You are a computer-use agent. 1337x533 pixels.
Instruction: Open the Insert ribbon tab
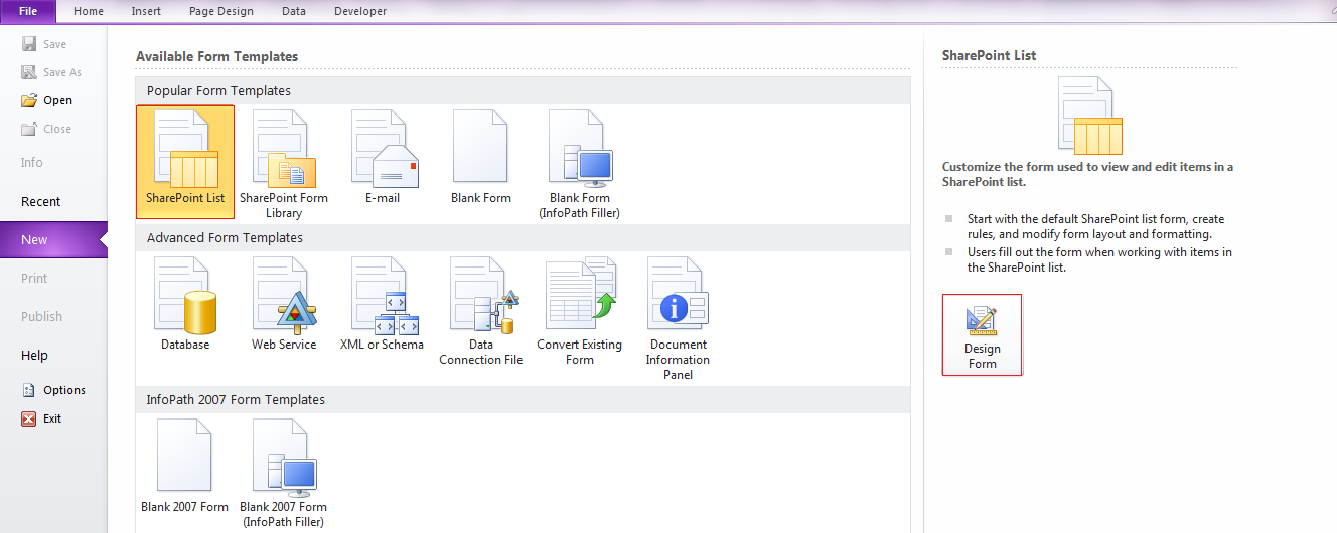[146, 11]
